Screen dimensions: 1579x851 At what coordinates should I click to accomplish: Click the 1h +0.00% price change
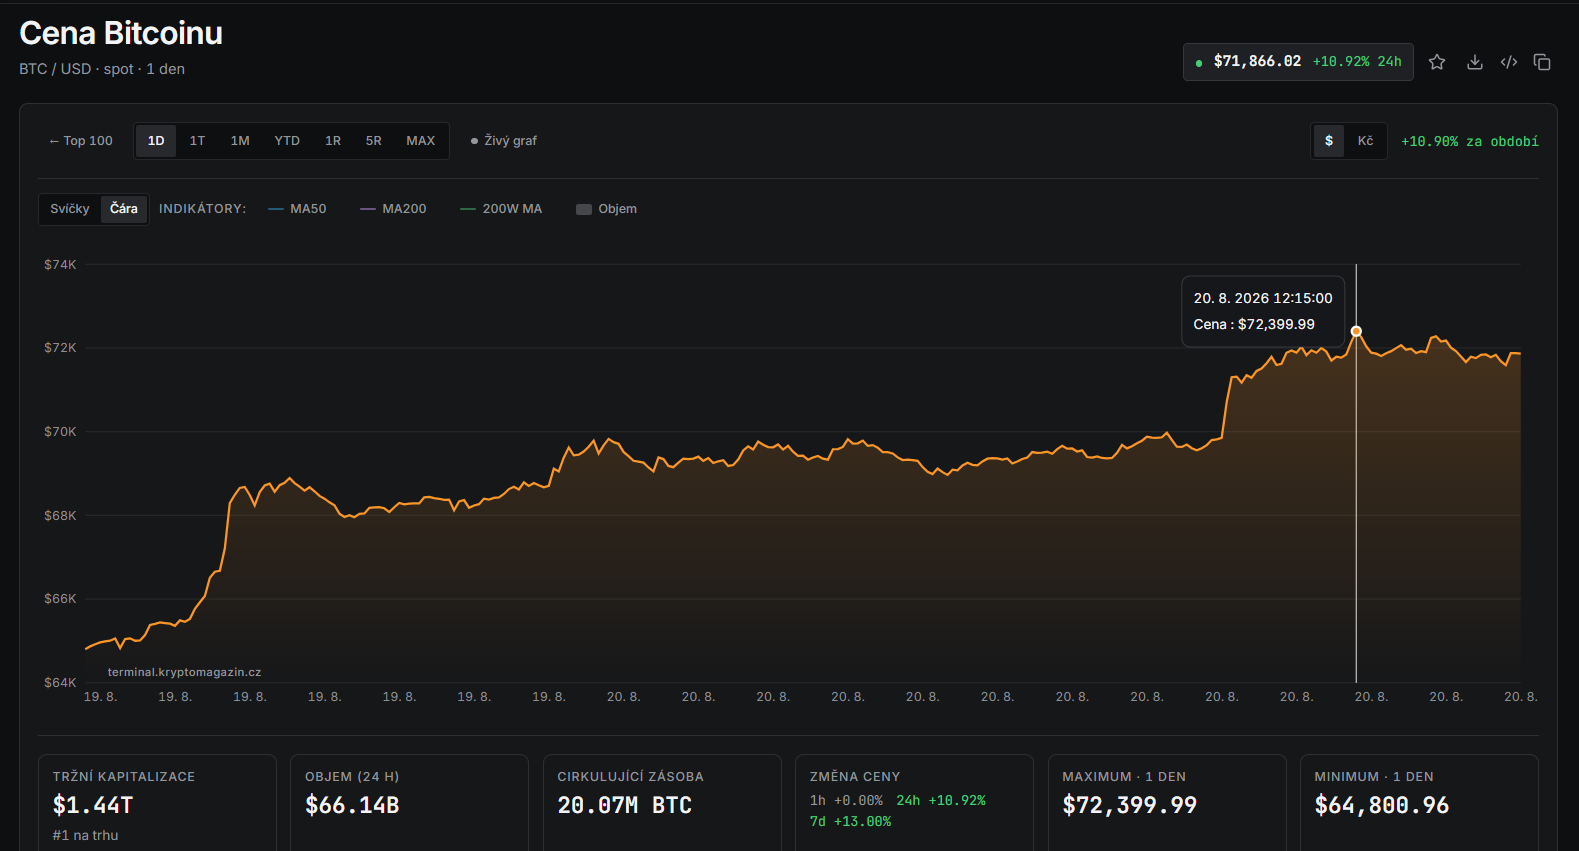[x=846, y=800]
